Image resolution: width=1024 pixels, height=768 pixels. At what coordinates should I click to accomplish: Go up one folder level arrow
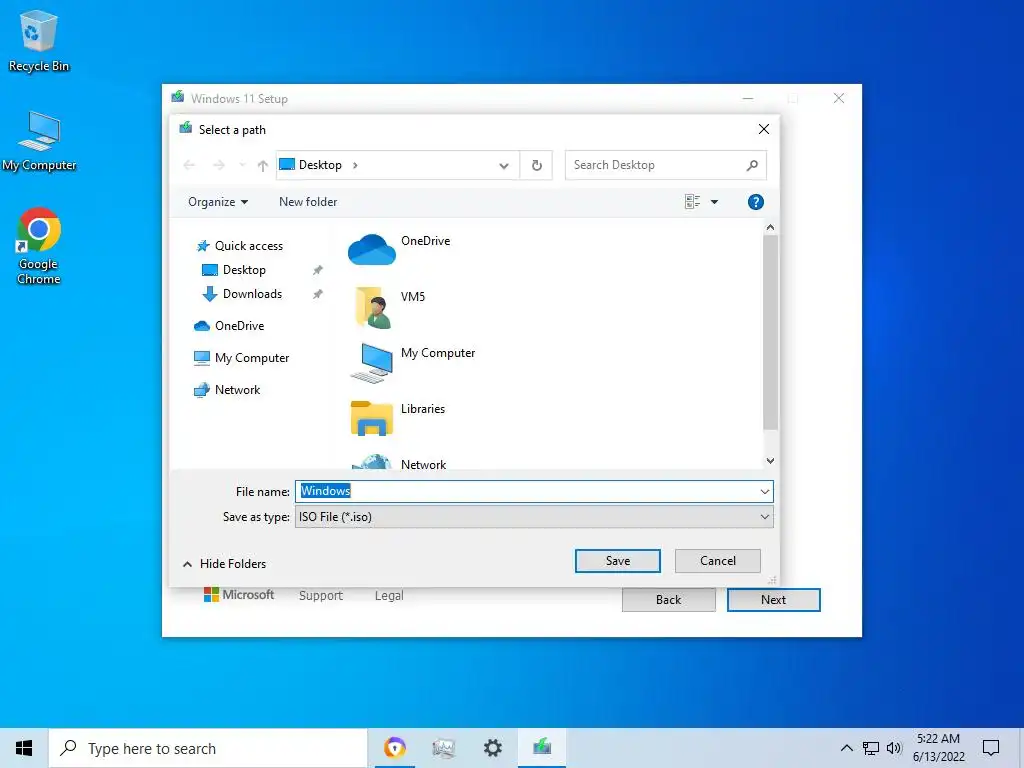click(x=263, y=165)
